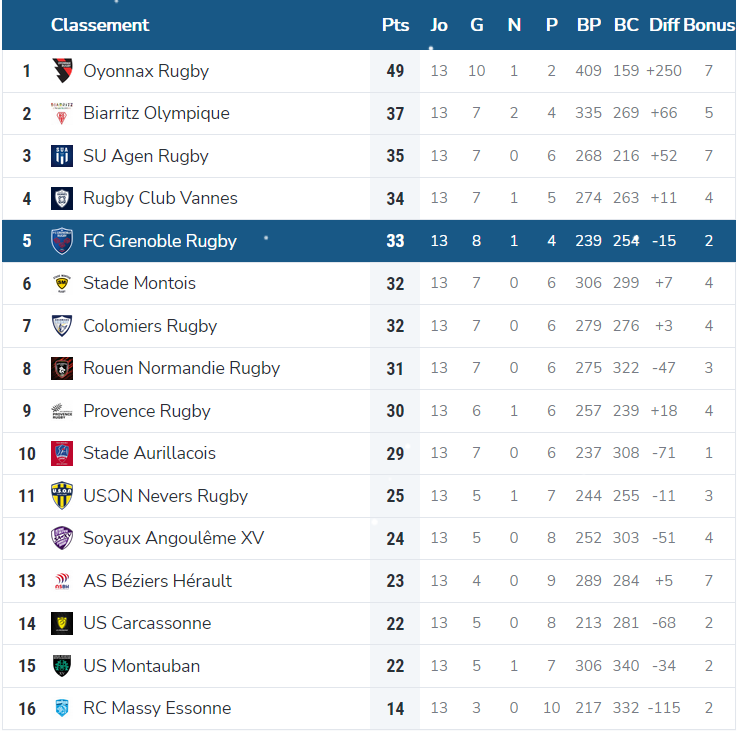Click the FC Grenoble Rugby shield logo
This screenshot has height=731, width=737.
[x=62, y=241]
